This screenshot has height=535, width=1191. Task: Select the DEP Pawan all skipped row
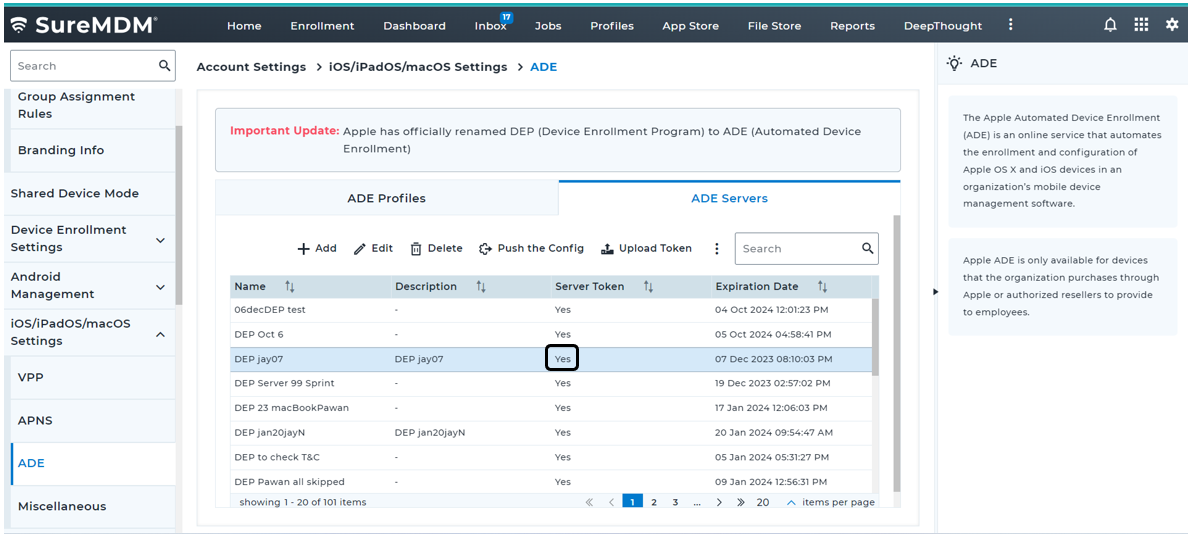point(551,482)
